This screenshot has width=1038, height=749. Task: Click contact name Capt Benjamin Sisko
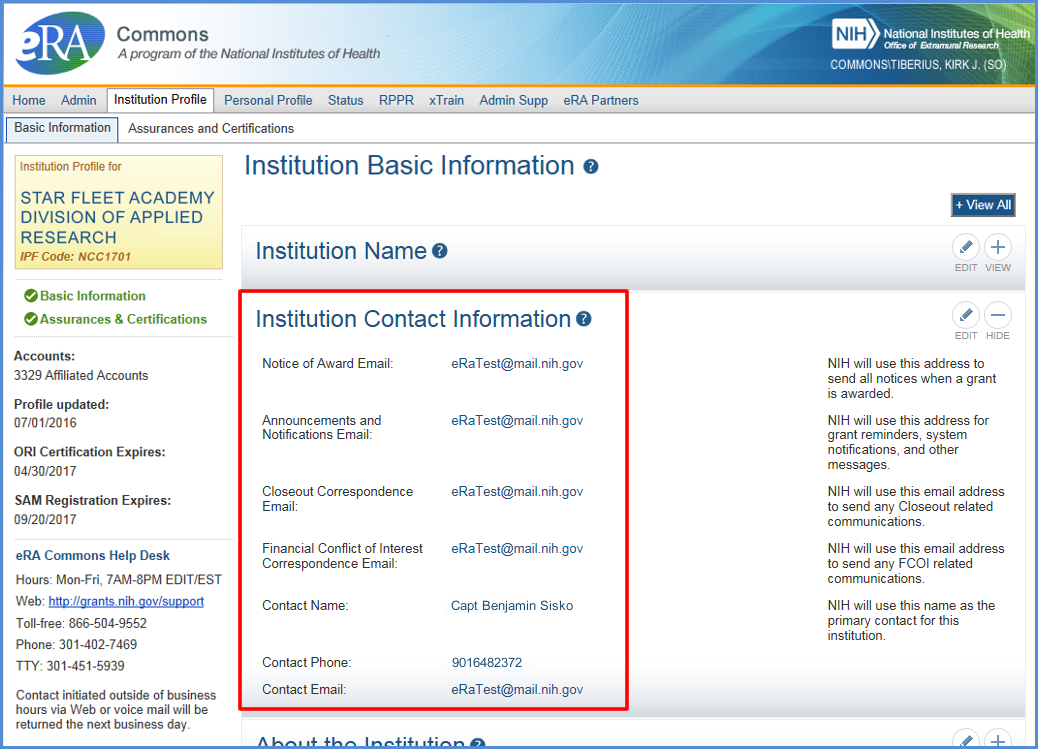click(x=512, y=606)
